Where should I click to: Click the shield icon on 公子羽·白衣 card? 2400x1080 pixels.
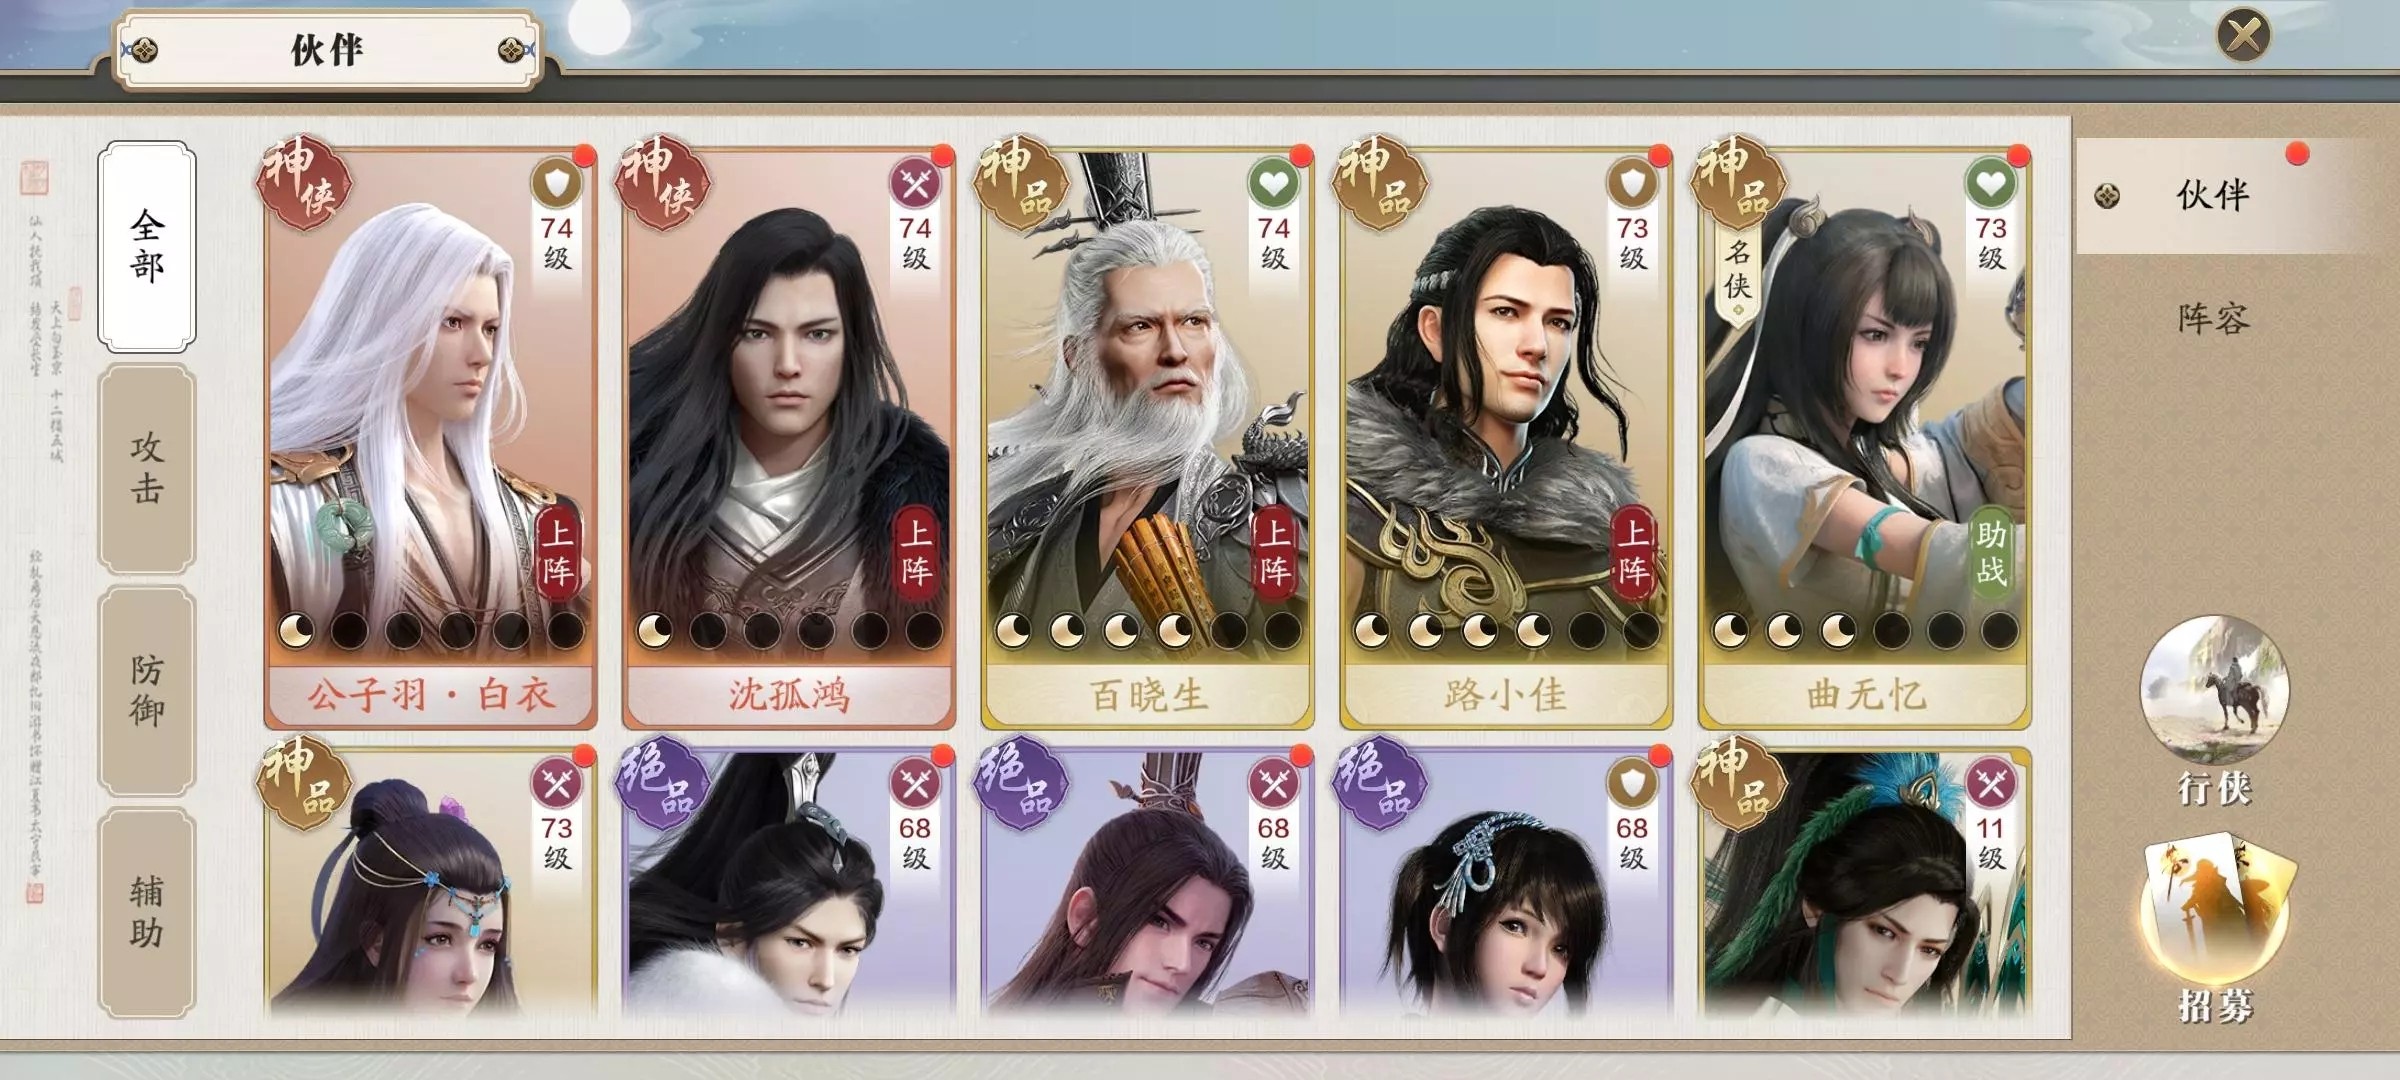(556, 184)
